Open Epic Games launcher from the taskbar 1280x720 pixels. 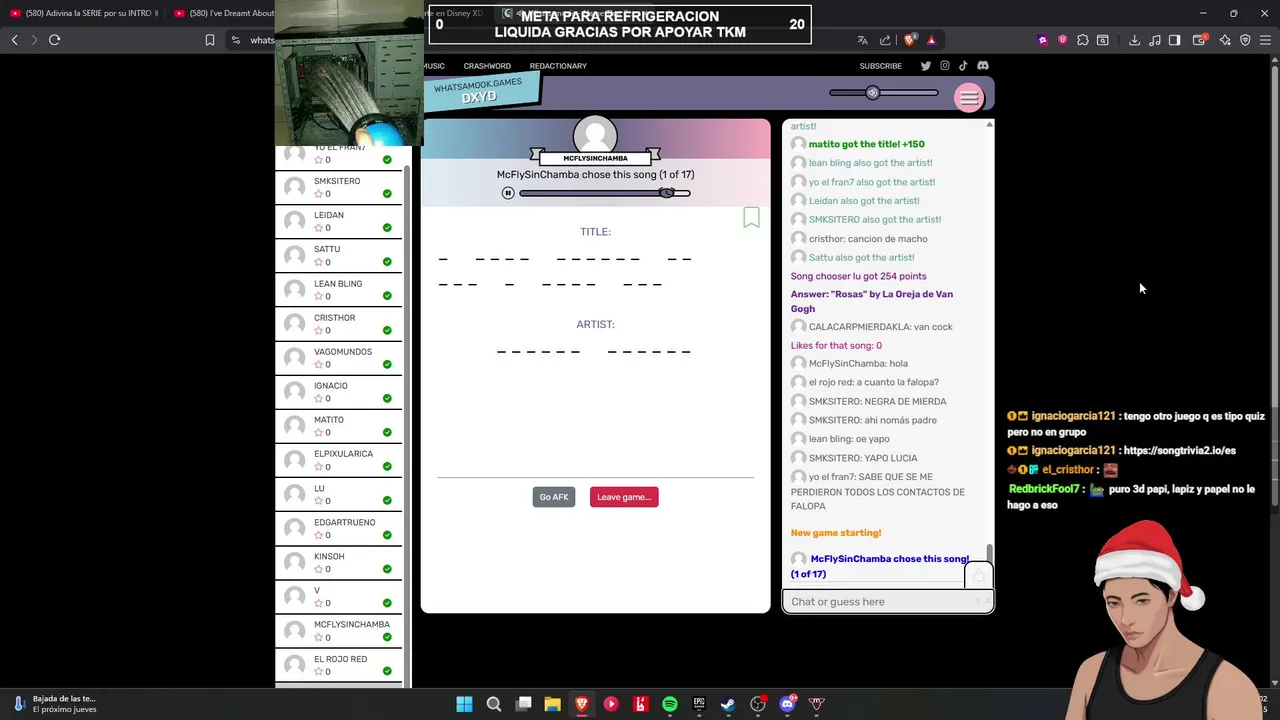coord(699,704)
